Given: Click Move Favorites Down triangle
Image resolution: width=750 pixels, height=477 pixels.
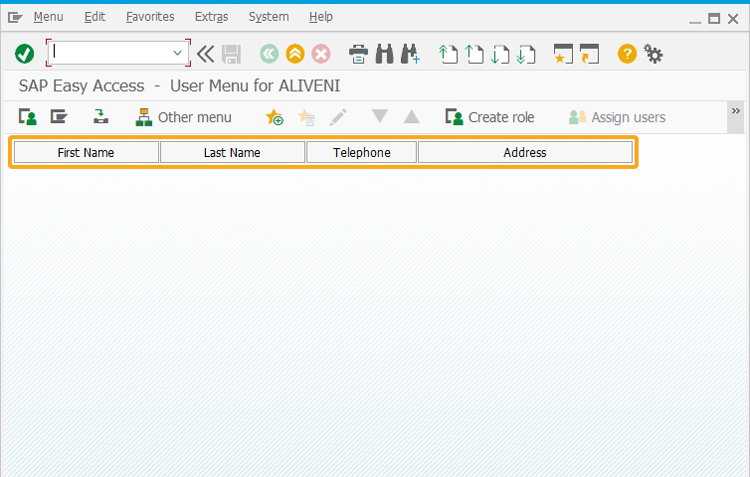Looking at the screenshot, I should coord(380,116).
